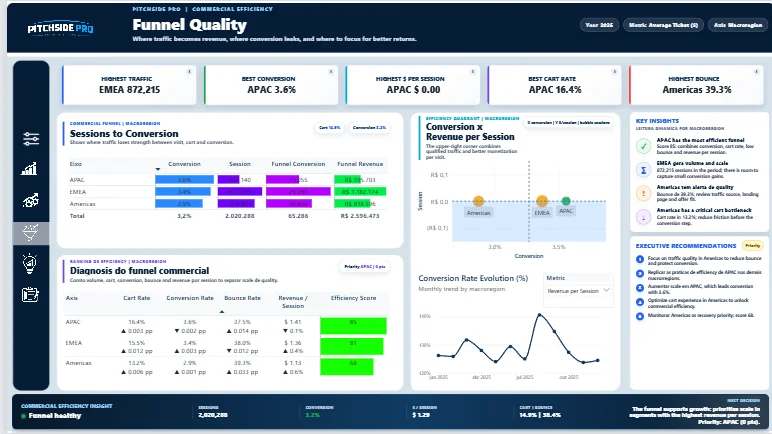Click sigma icon for EMEA volume insight

(643, 170)
